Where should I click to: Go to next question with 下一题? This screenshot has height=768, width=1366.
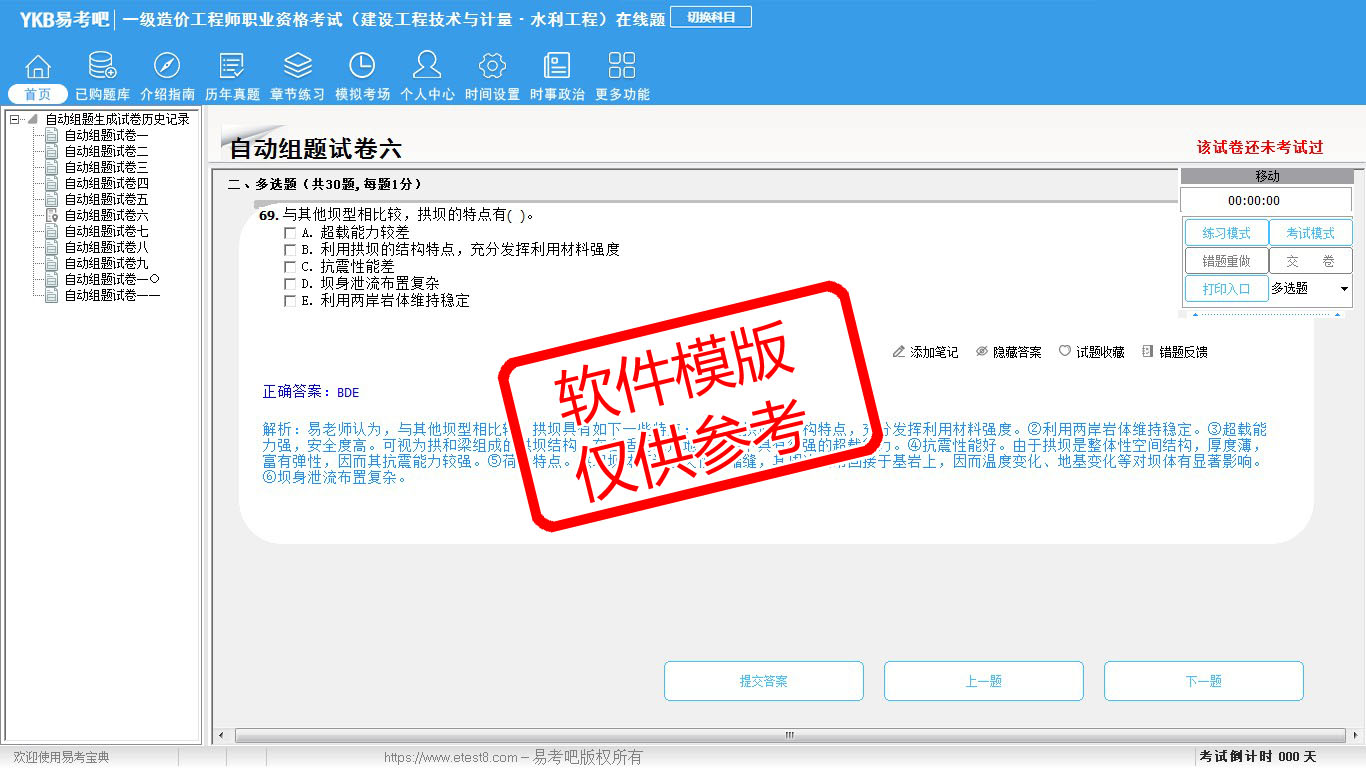(x=1203, y=681)
